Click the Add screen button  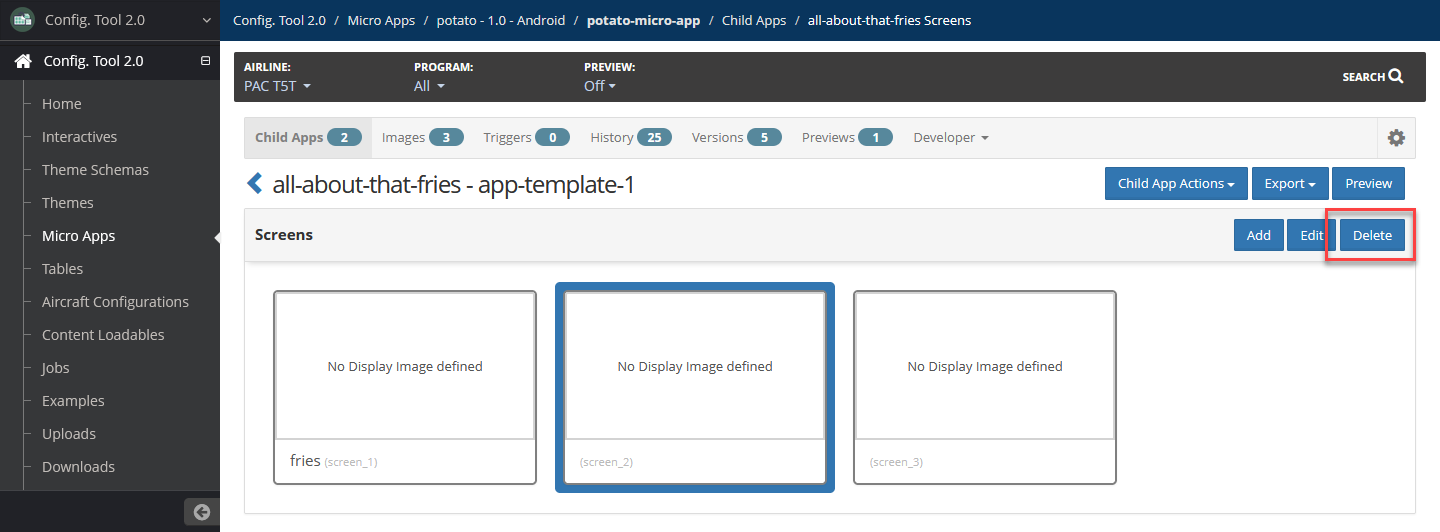point(1259,235)
